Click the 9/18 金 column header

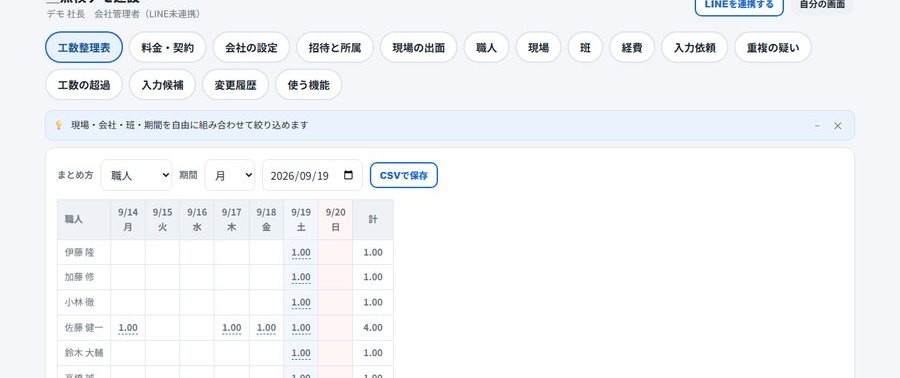click(x=266, y=220)
